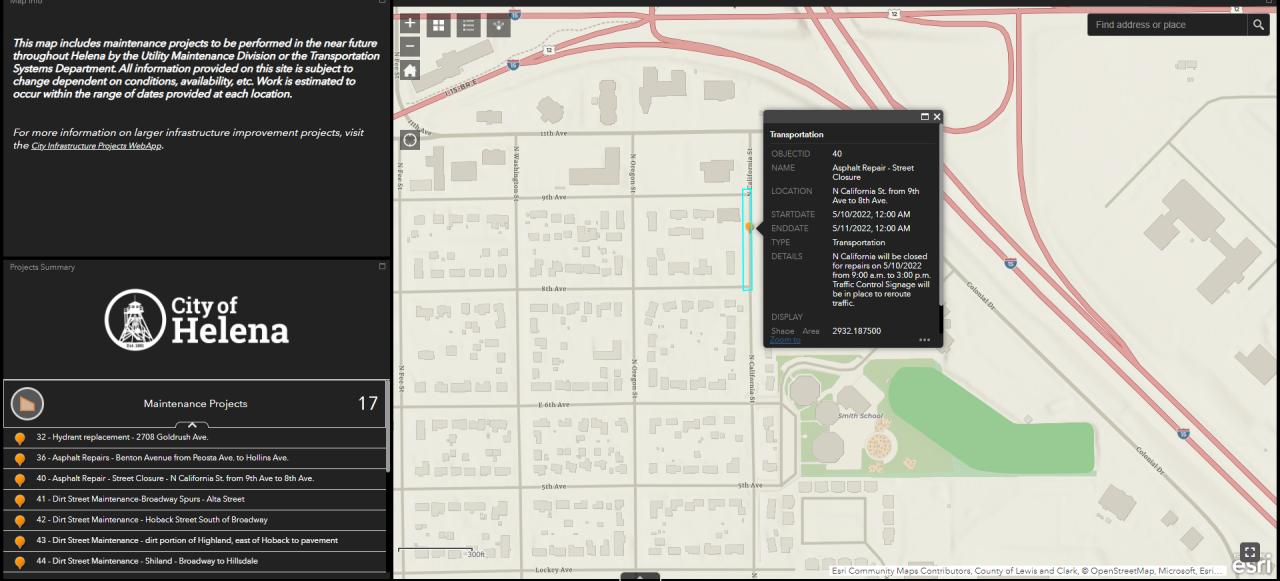Click the search magnifier icon
The width and height of the screenshot is (1280, 581).
[x=1258, y=24]
